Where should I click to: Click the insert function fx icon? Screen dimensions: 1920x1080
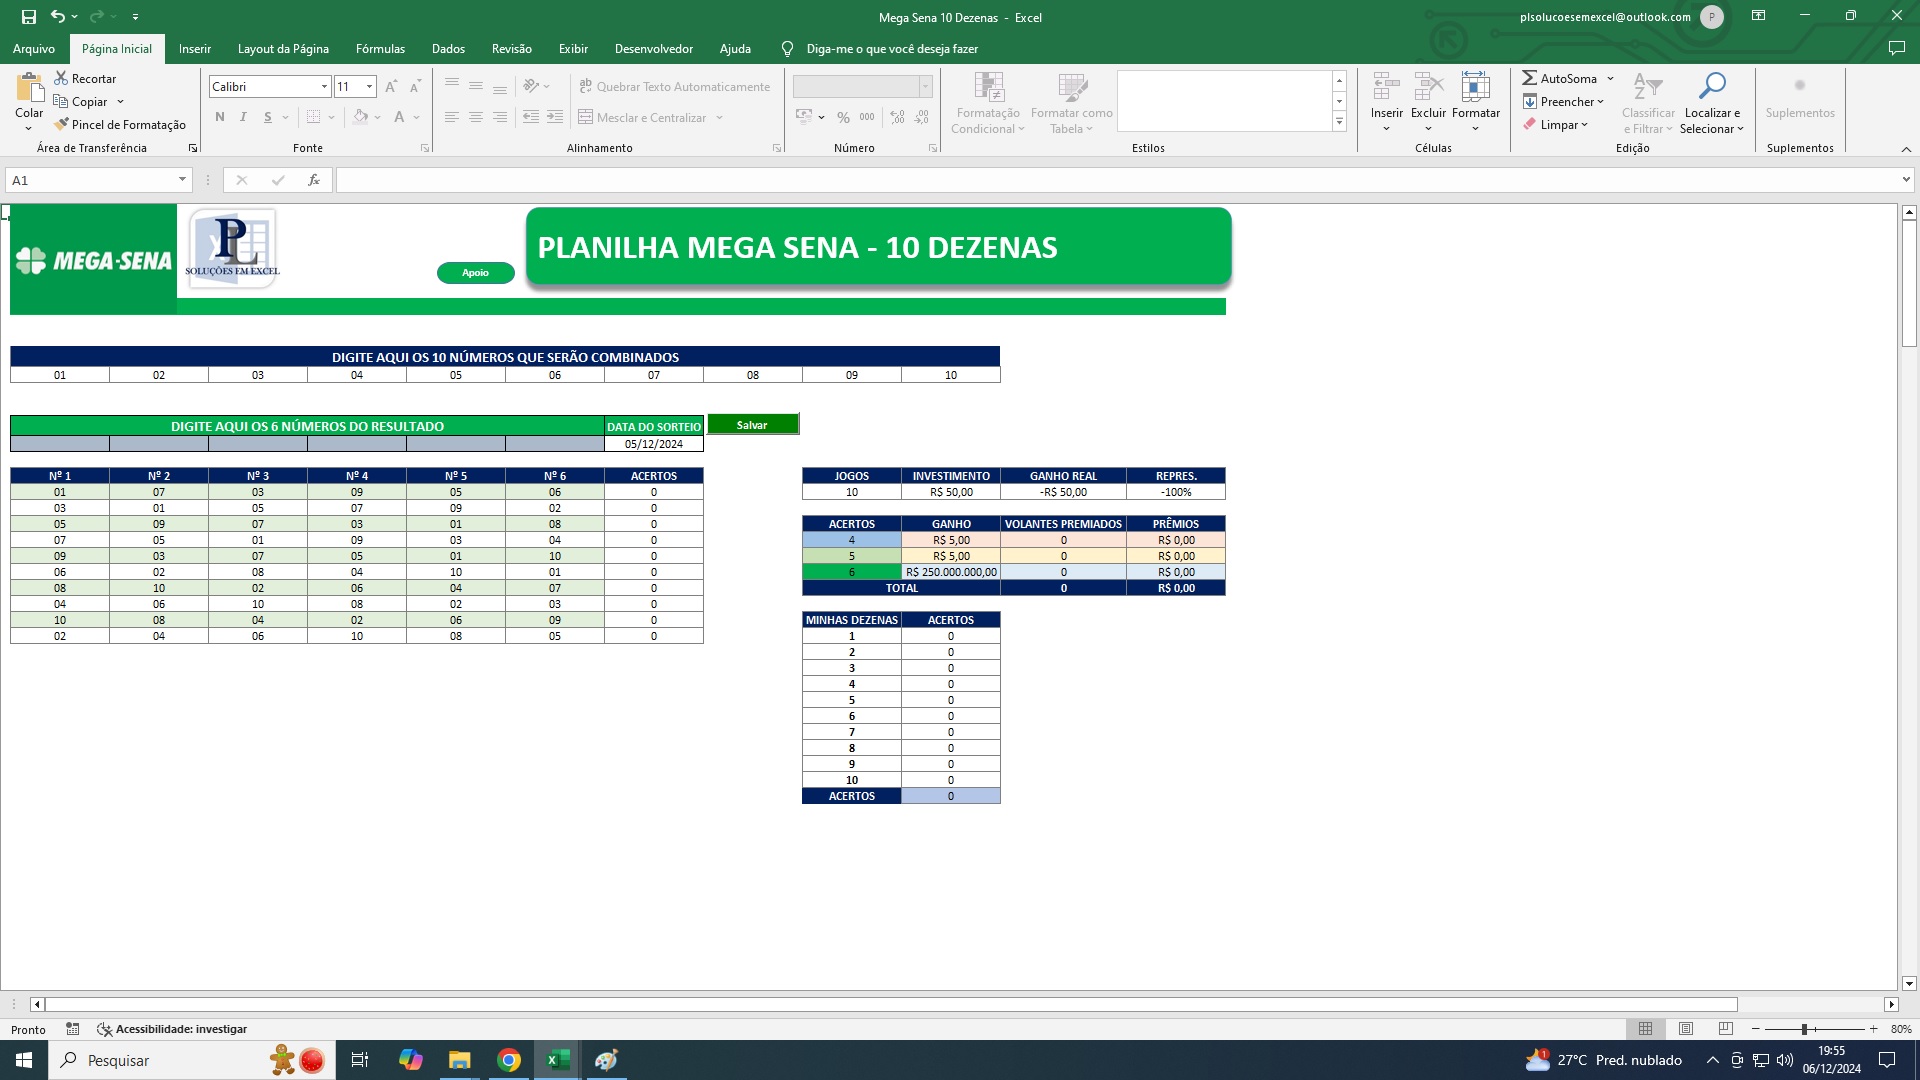[314, 180]
